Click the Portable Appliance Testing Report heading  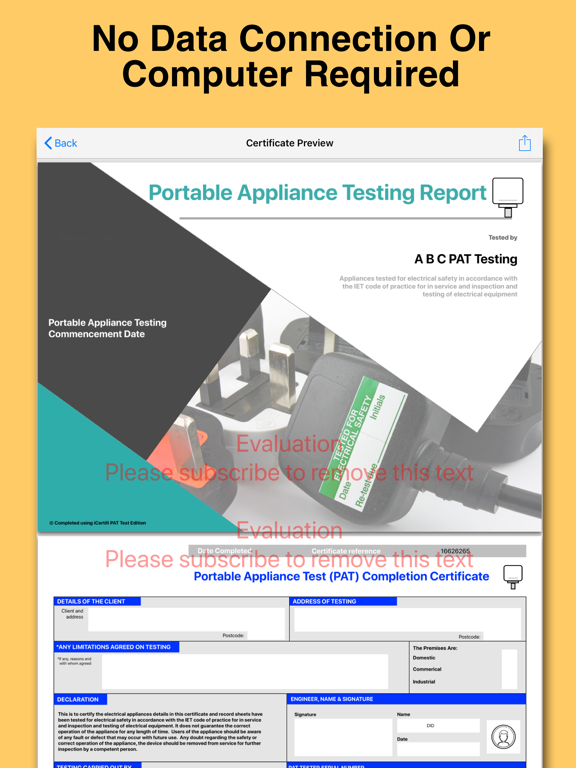click(317, 192)
